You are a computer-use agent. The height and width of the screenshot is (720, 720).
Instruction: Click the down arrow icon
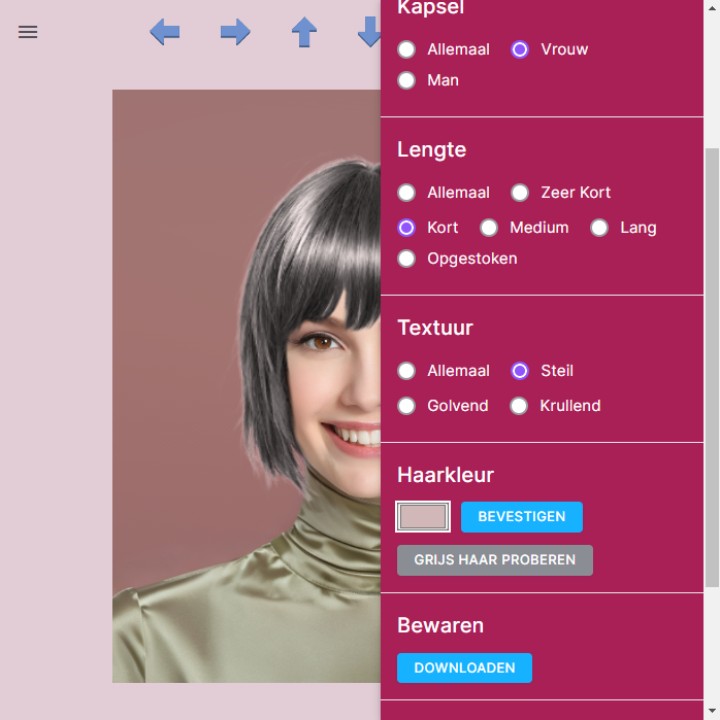pos(369,32)
